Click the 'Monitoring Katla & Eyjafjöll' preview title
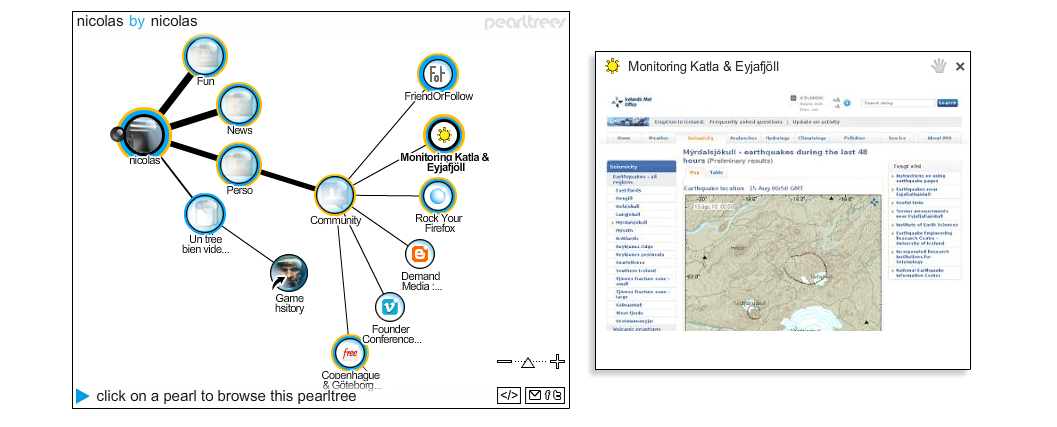Viewport: 1057px width, 427px height. 704,67
